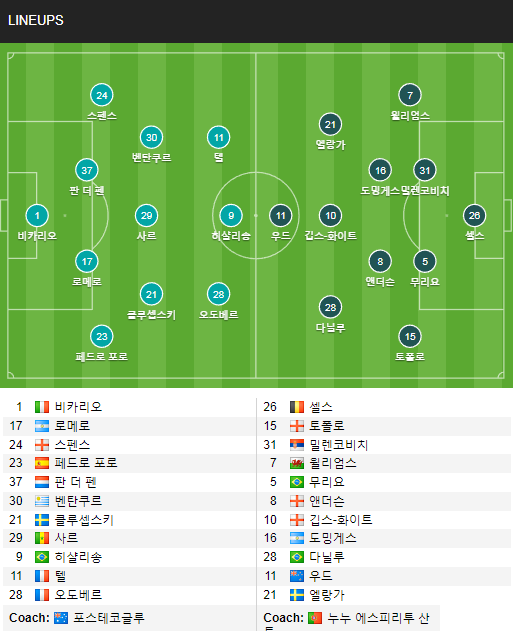Viewport: 513px width, 631px height.
Task: Select 토폴로 number 15 marker on pitch
Action: 410,336
